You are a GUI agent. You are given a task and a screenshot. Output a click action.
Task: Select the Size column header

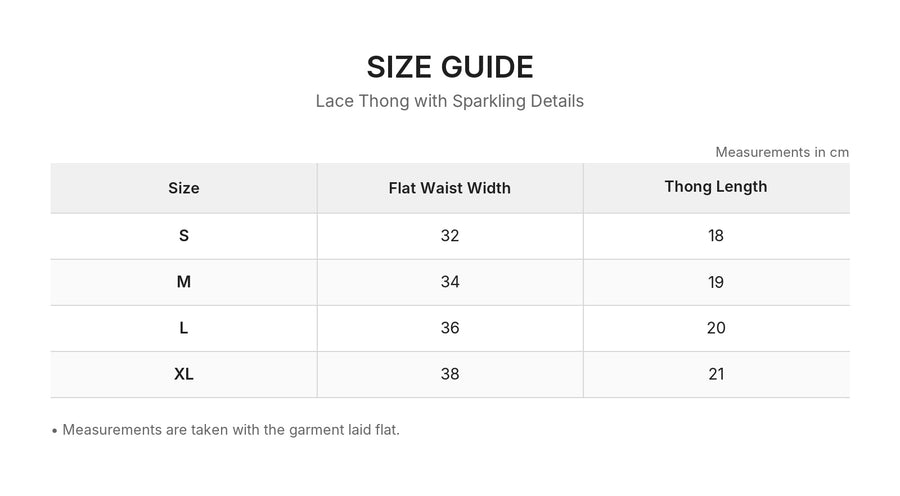[184, 188]
